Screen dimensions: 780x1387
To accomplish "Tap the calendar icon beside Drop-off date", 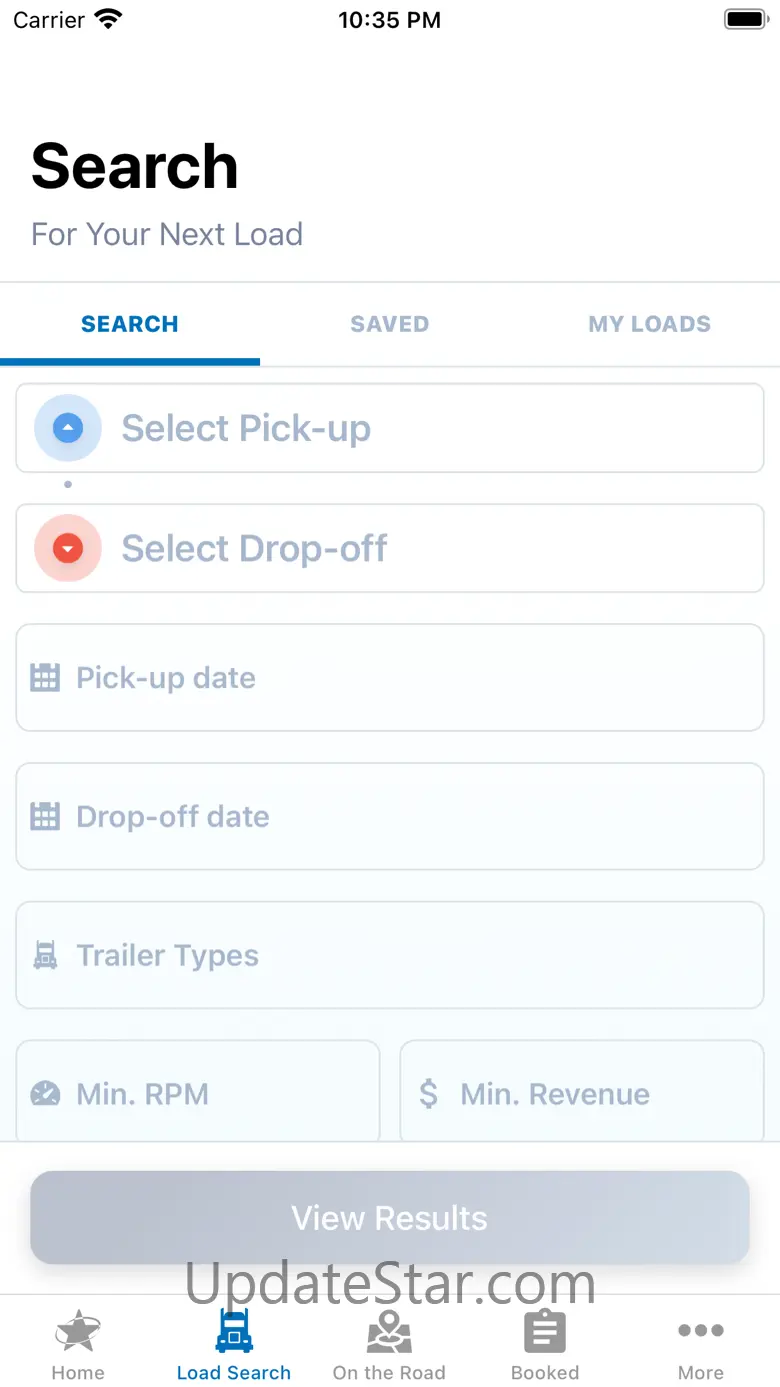I will [45, 816].
